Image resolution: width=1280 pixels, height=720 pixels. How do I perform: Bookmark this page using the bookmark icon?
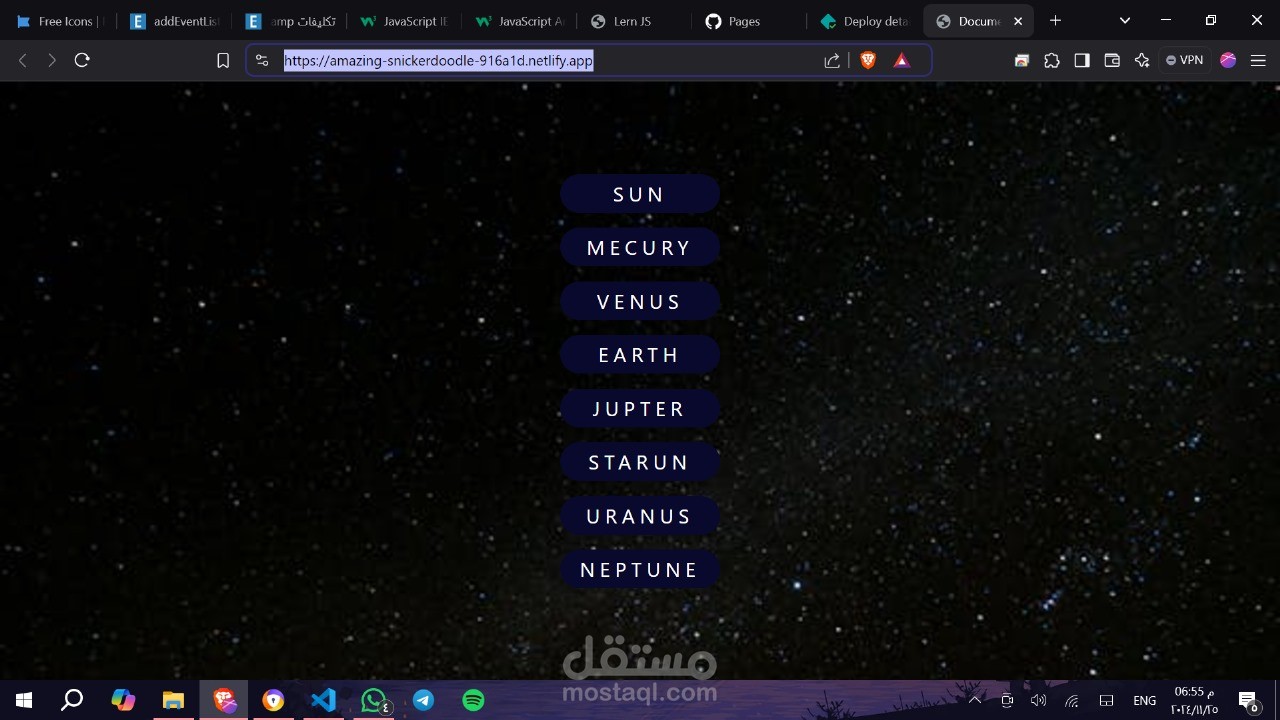[x=222, y=60]
